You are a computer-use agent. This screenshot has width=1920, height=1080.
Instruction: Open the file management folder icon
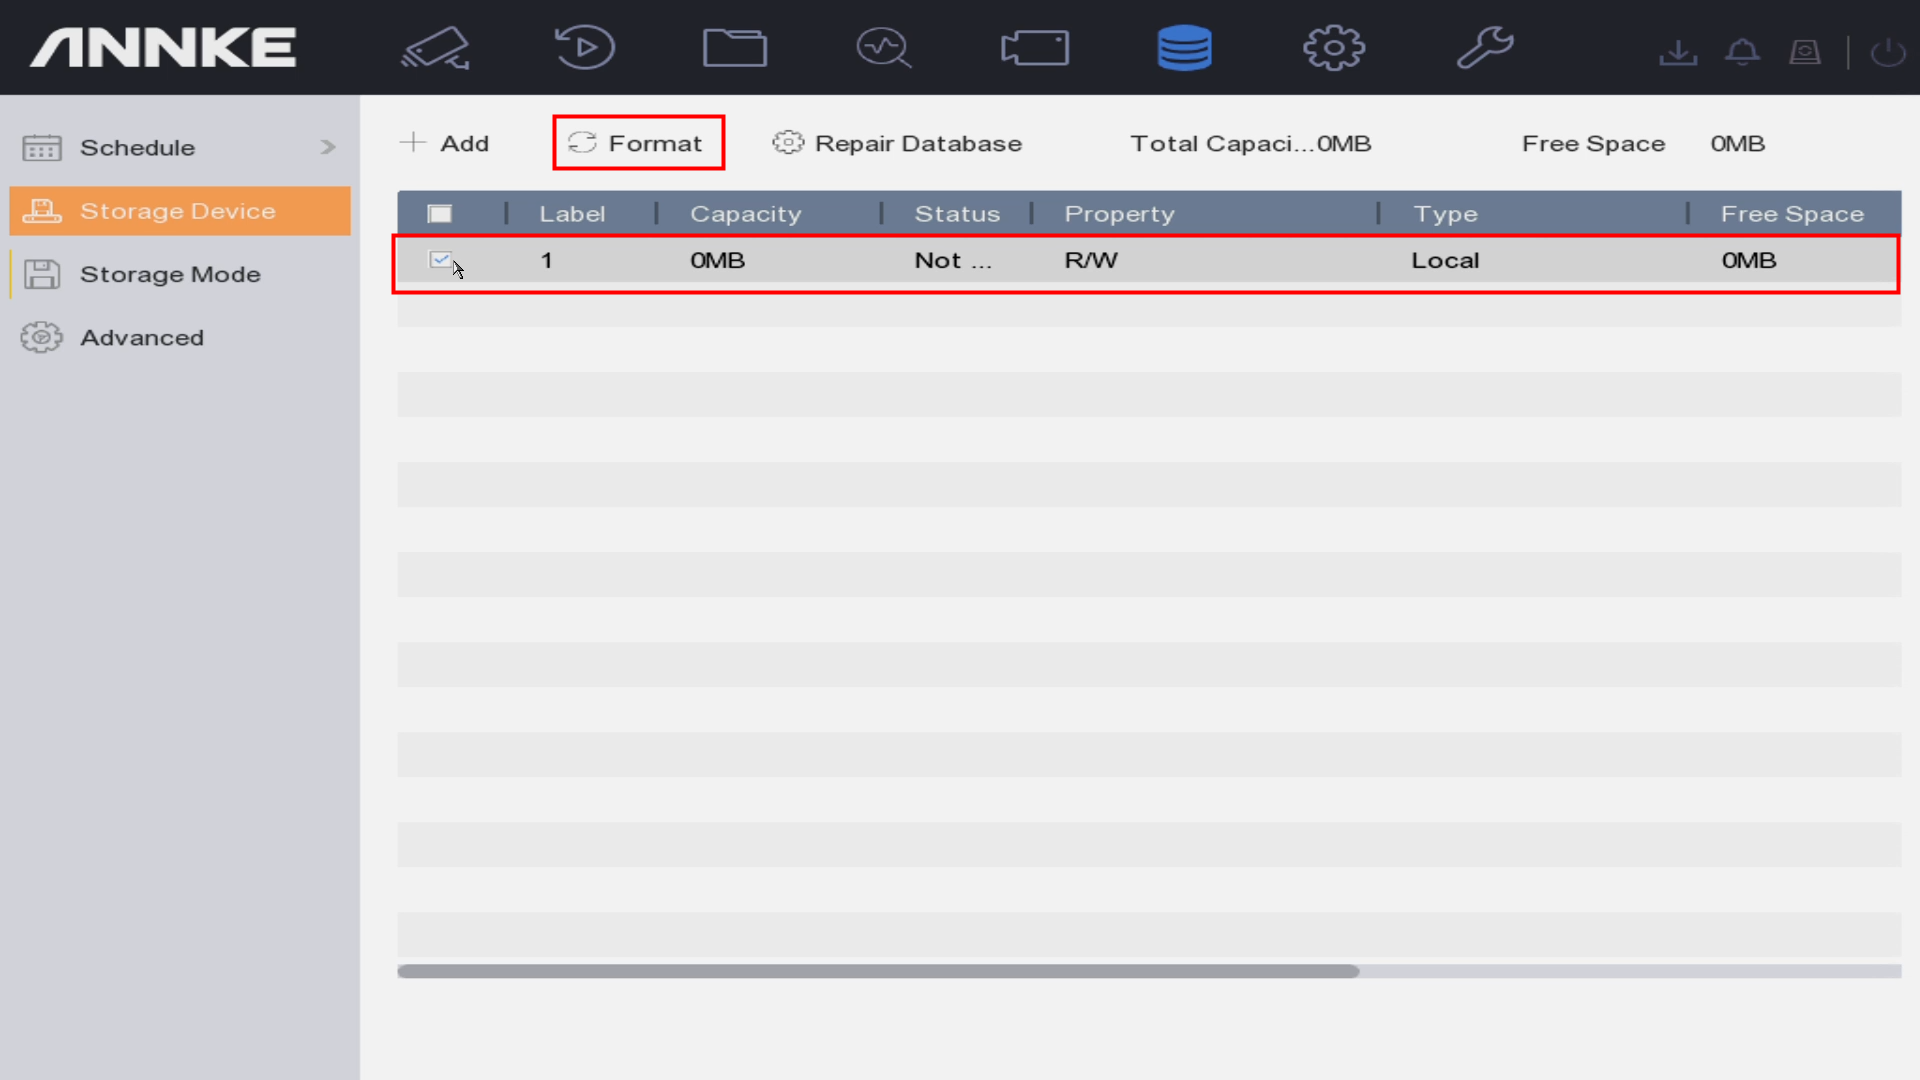click(735, 48)
